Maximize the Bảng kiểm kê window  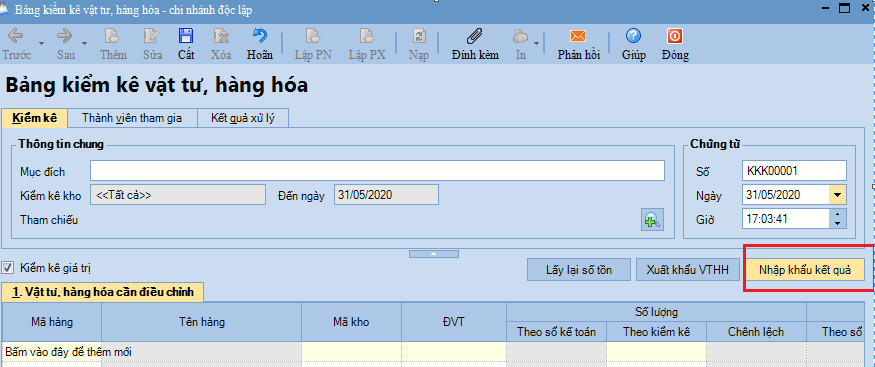tap(844, 8)
